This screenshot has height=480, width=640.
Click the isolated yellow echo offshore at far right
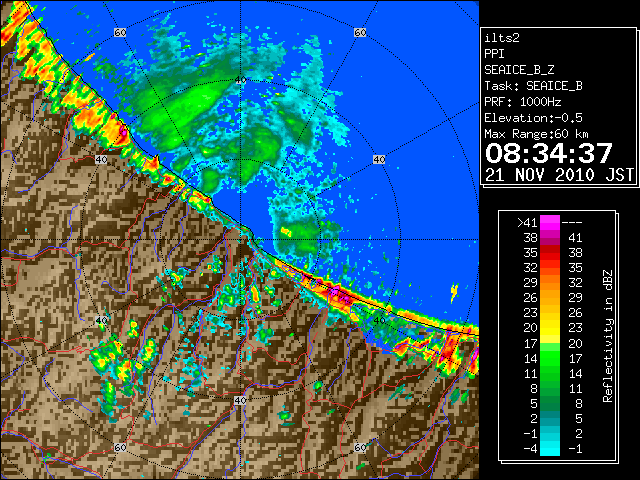click(x=454, y=292)
